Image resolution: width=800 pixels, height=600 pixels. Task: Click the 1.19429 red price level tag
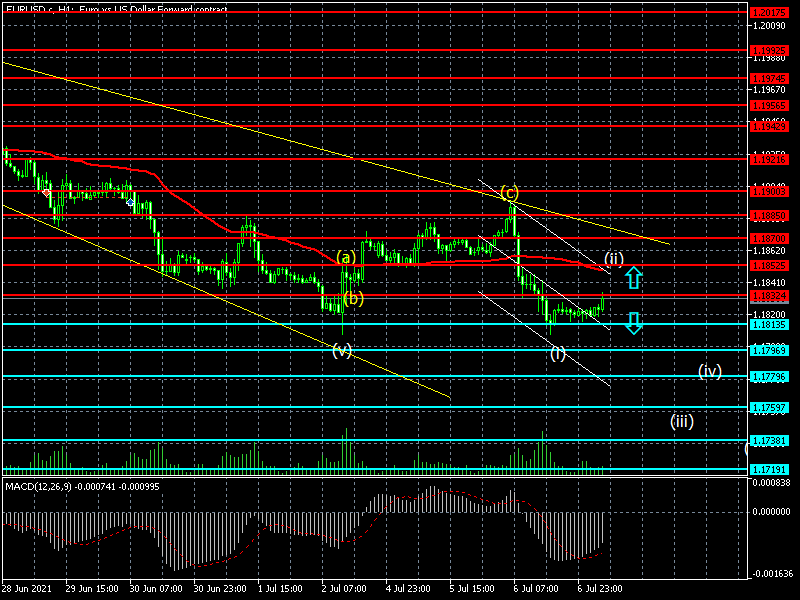(x=768, y=126)
